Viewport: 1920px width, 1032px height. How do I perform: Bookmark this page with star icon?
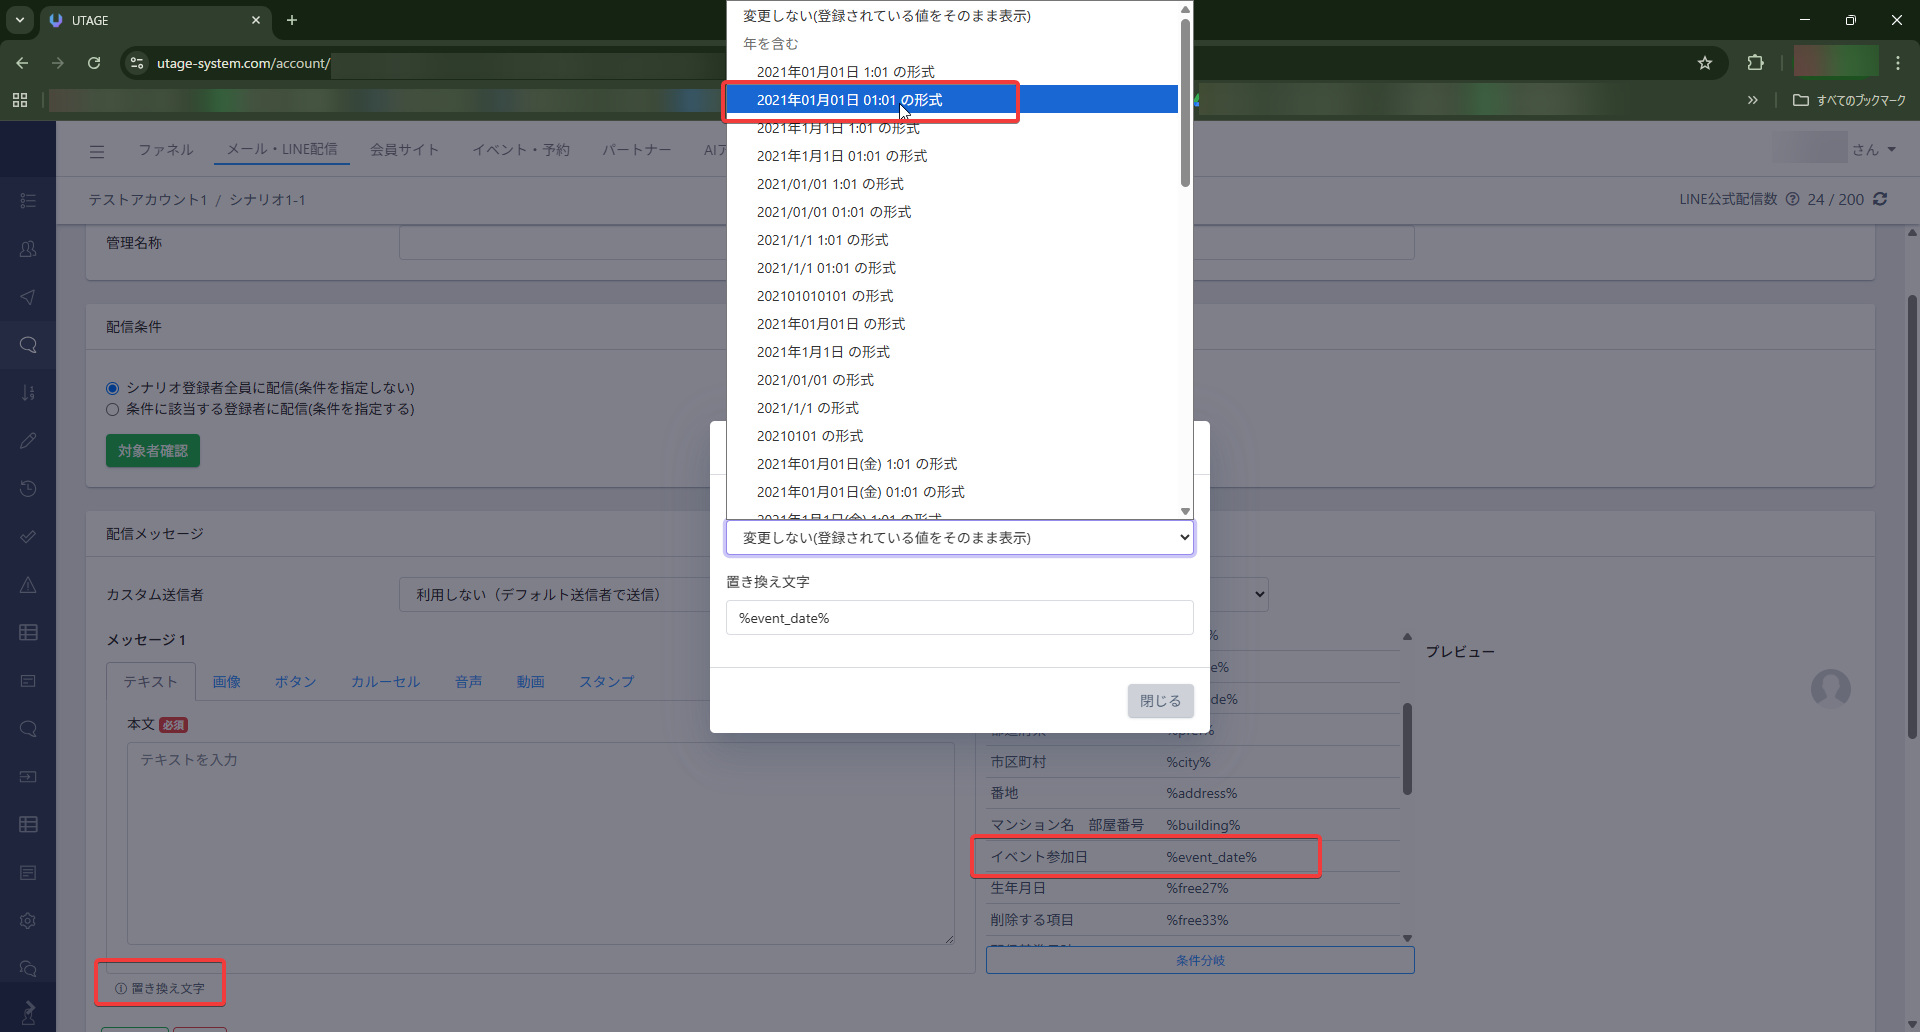[1704, 63]
